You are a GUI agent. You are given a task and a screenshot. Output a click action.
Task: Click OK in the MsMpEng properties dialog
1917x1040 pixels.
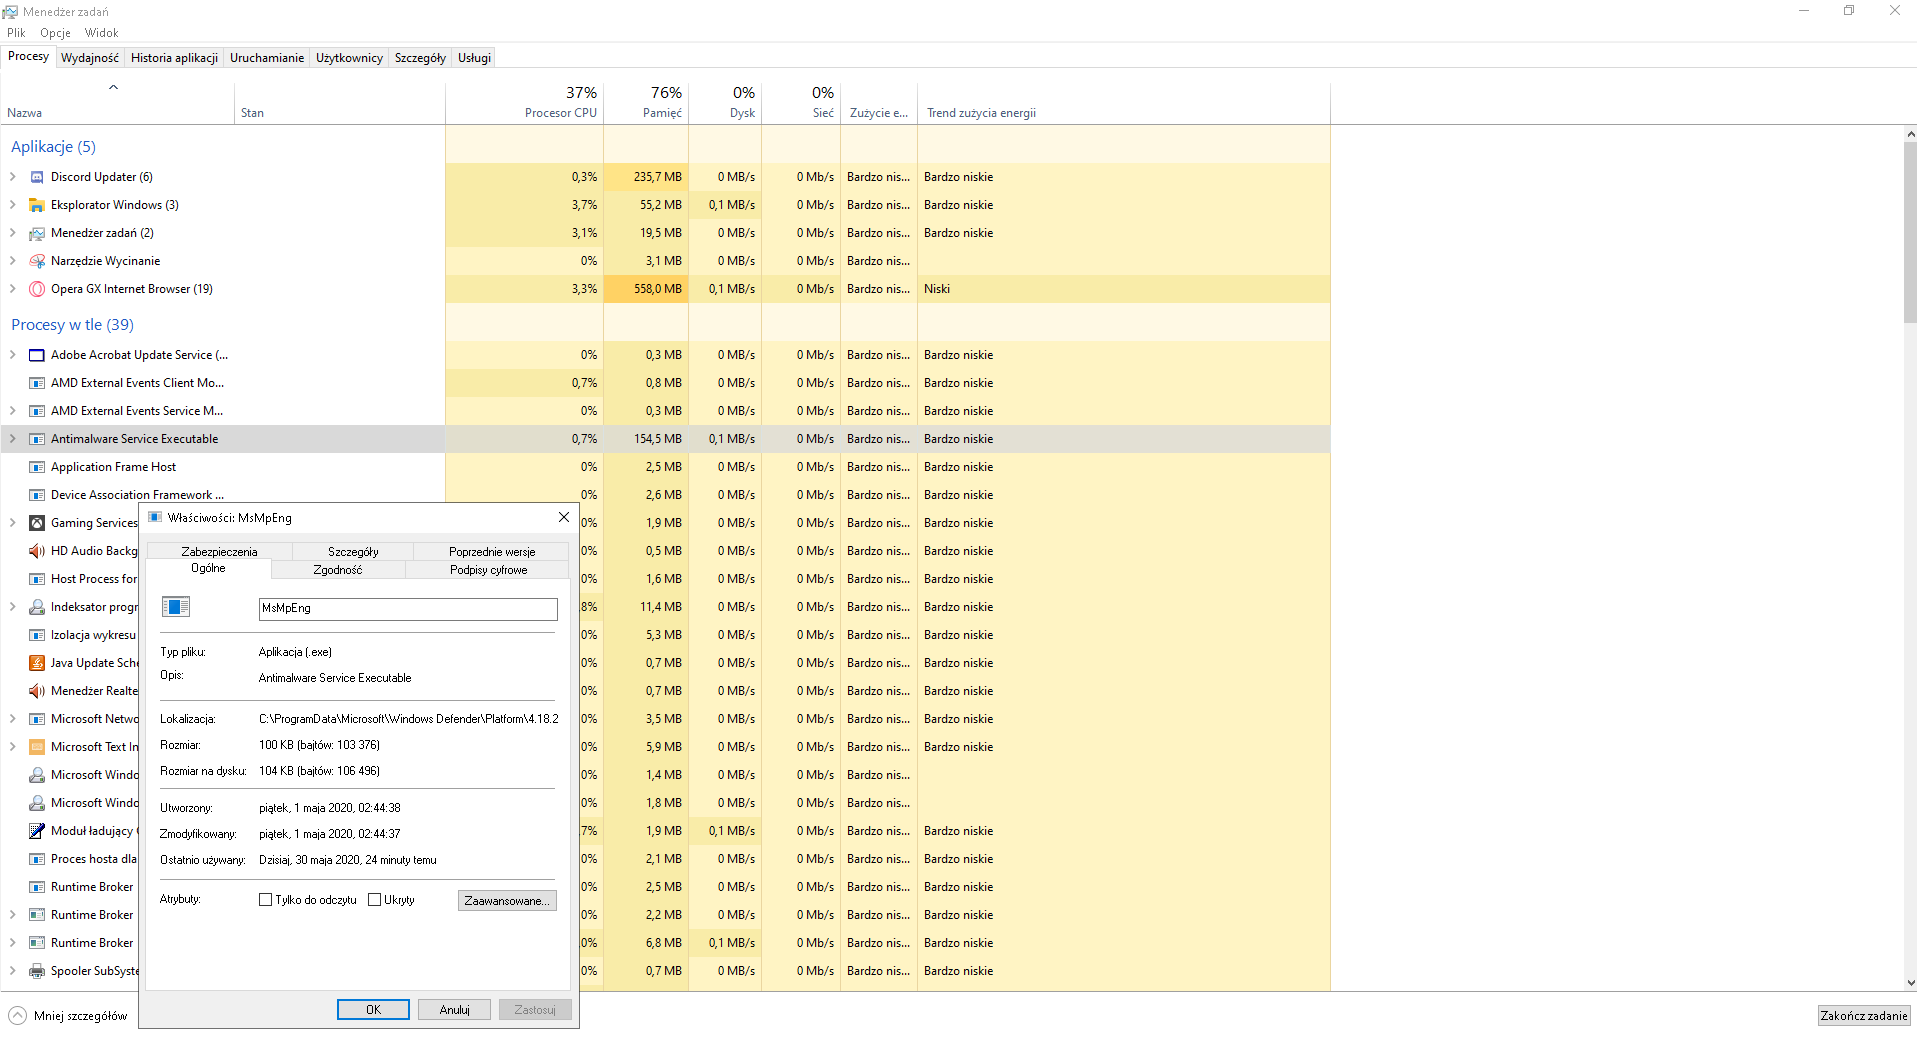tap(373, 1010)
